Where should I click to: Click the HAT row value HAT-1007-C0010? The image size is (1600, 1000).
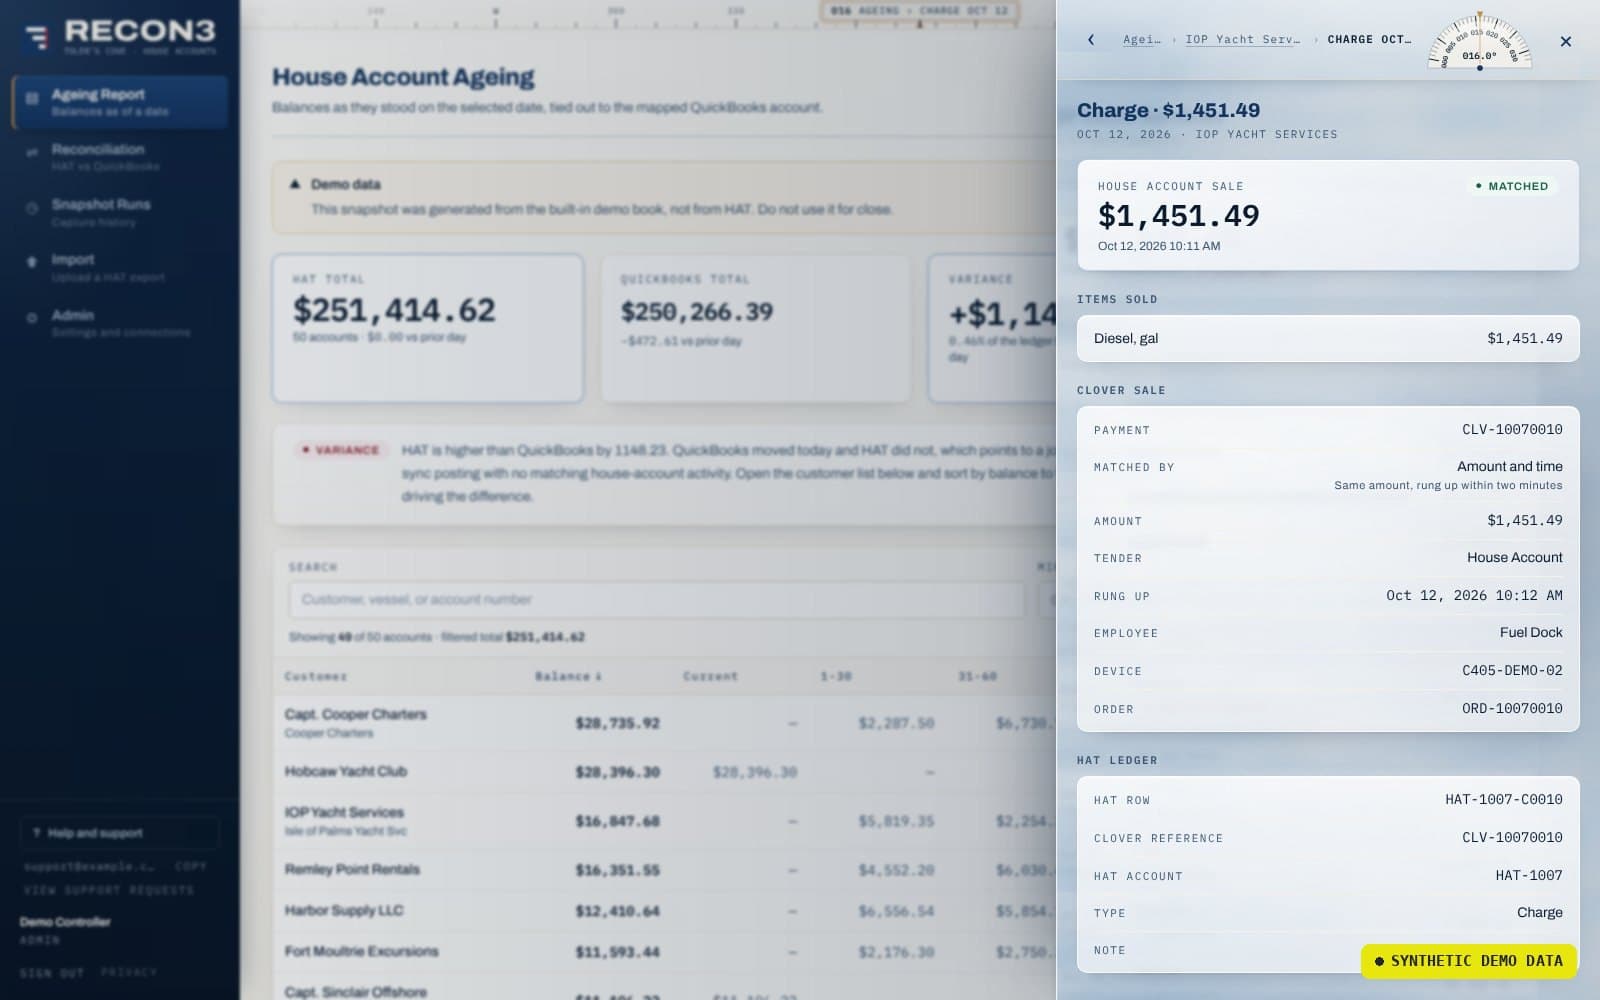1503,799
